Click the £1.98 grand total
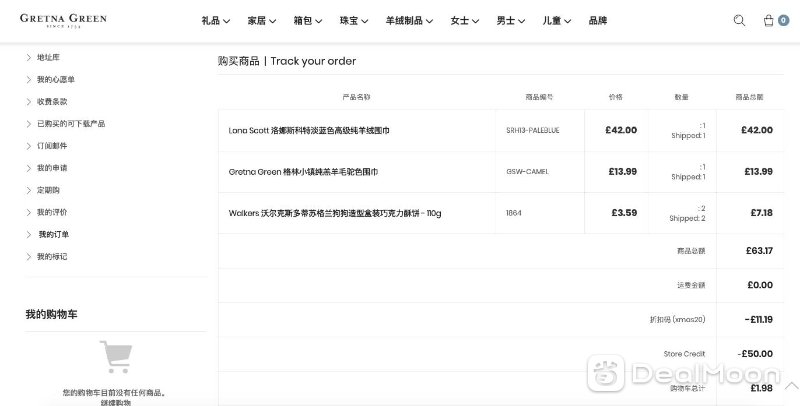Image resolution: width=800 pixels, height=406 pixels. [x=761, y=388]
